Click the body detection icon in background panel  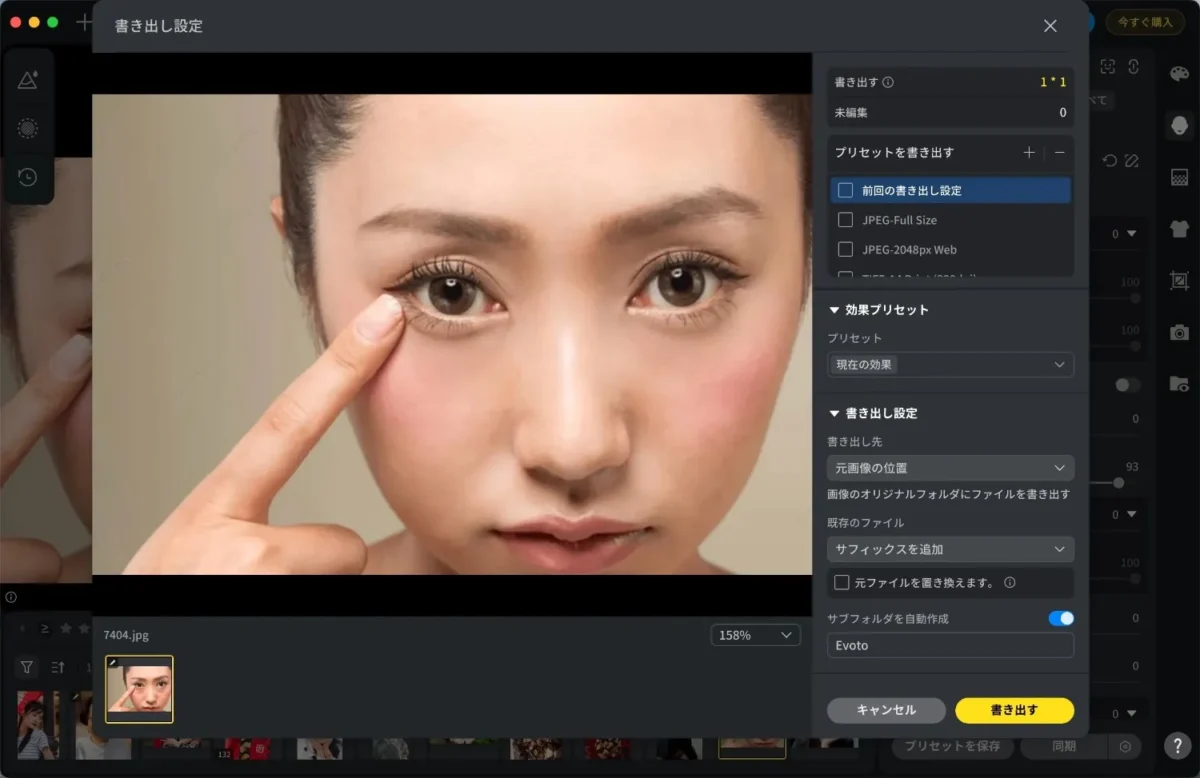pos(1134,67)
